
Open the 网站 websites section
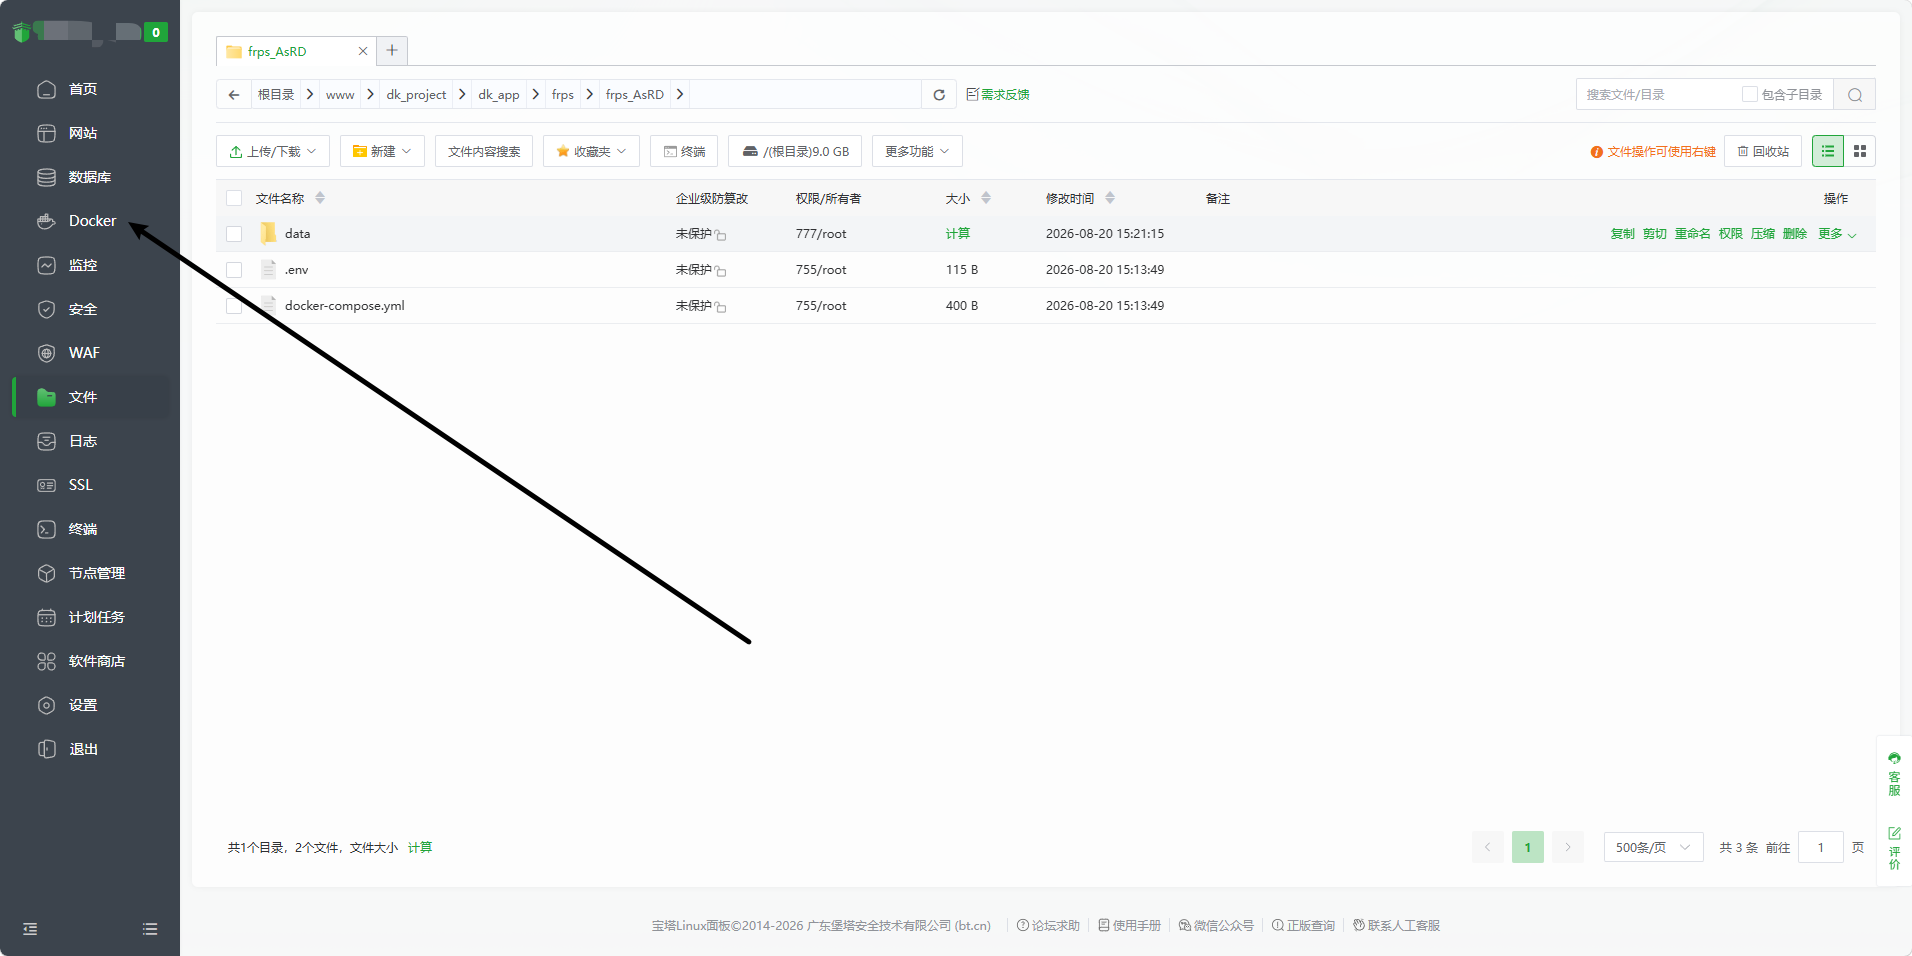82,133
